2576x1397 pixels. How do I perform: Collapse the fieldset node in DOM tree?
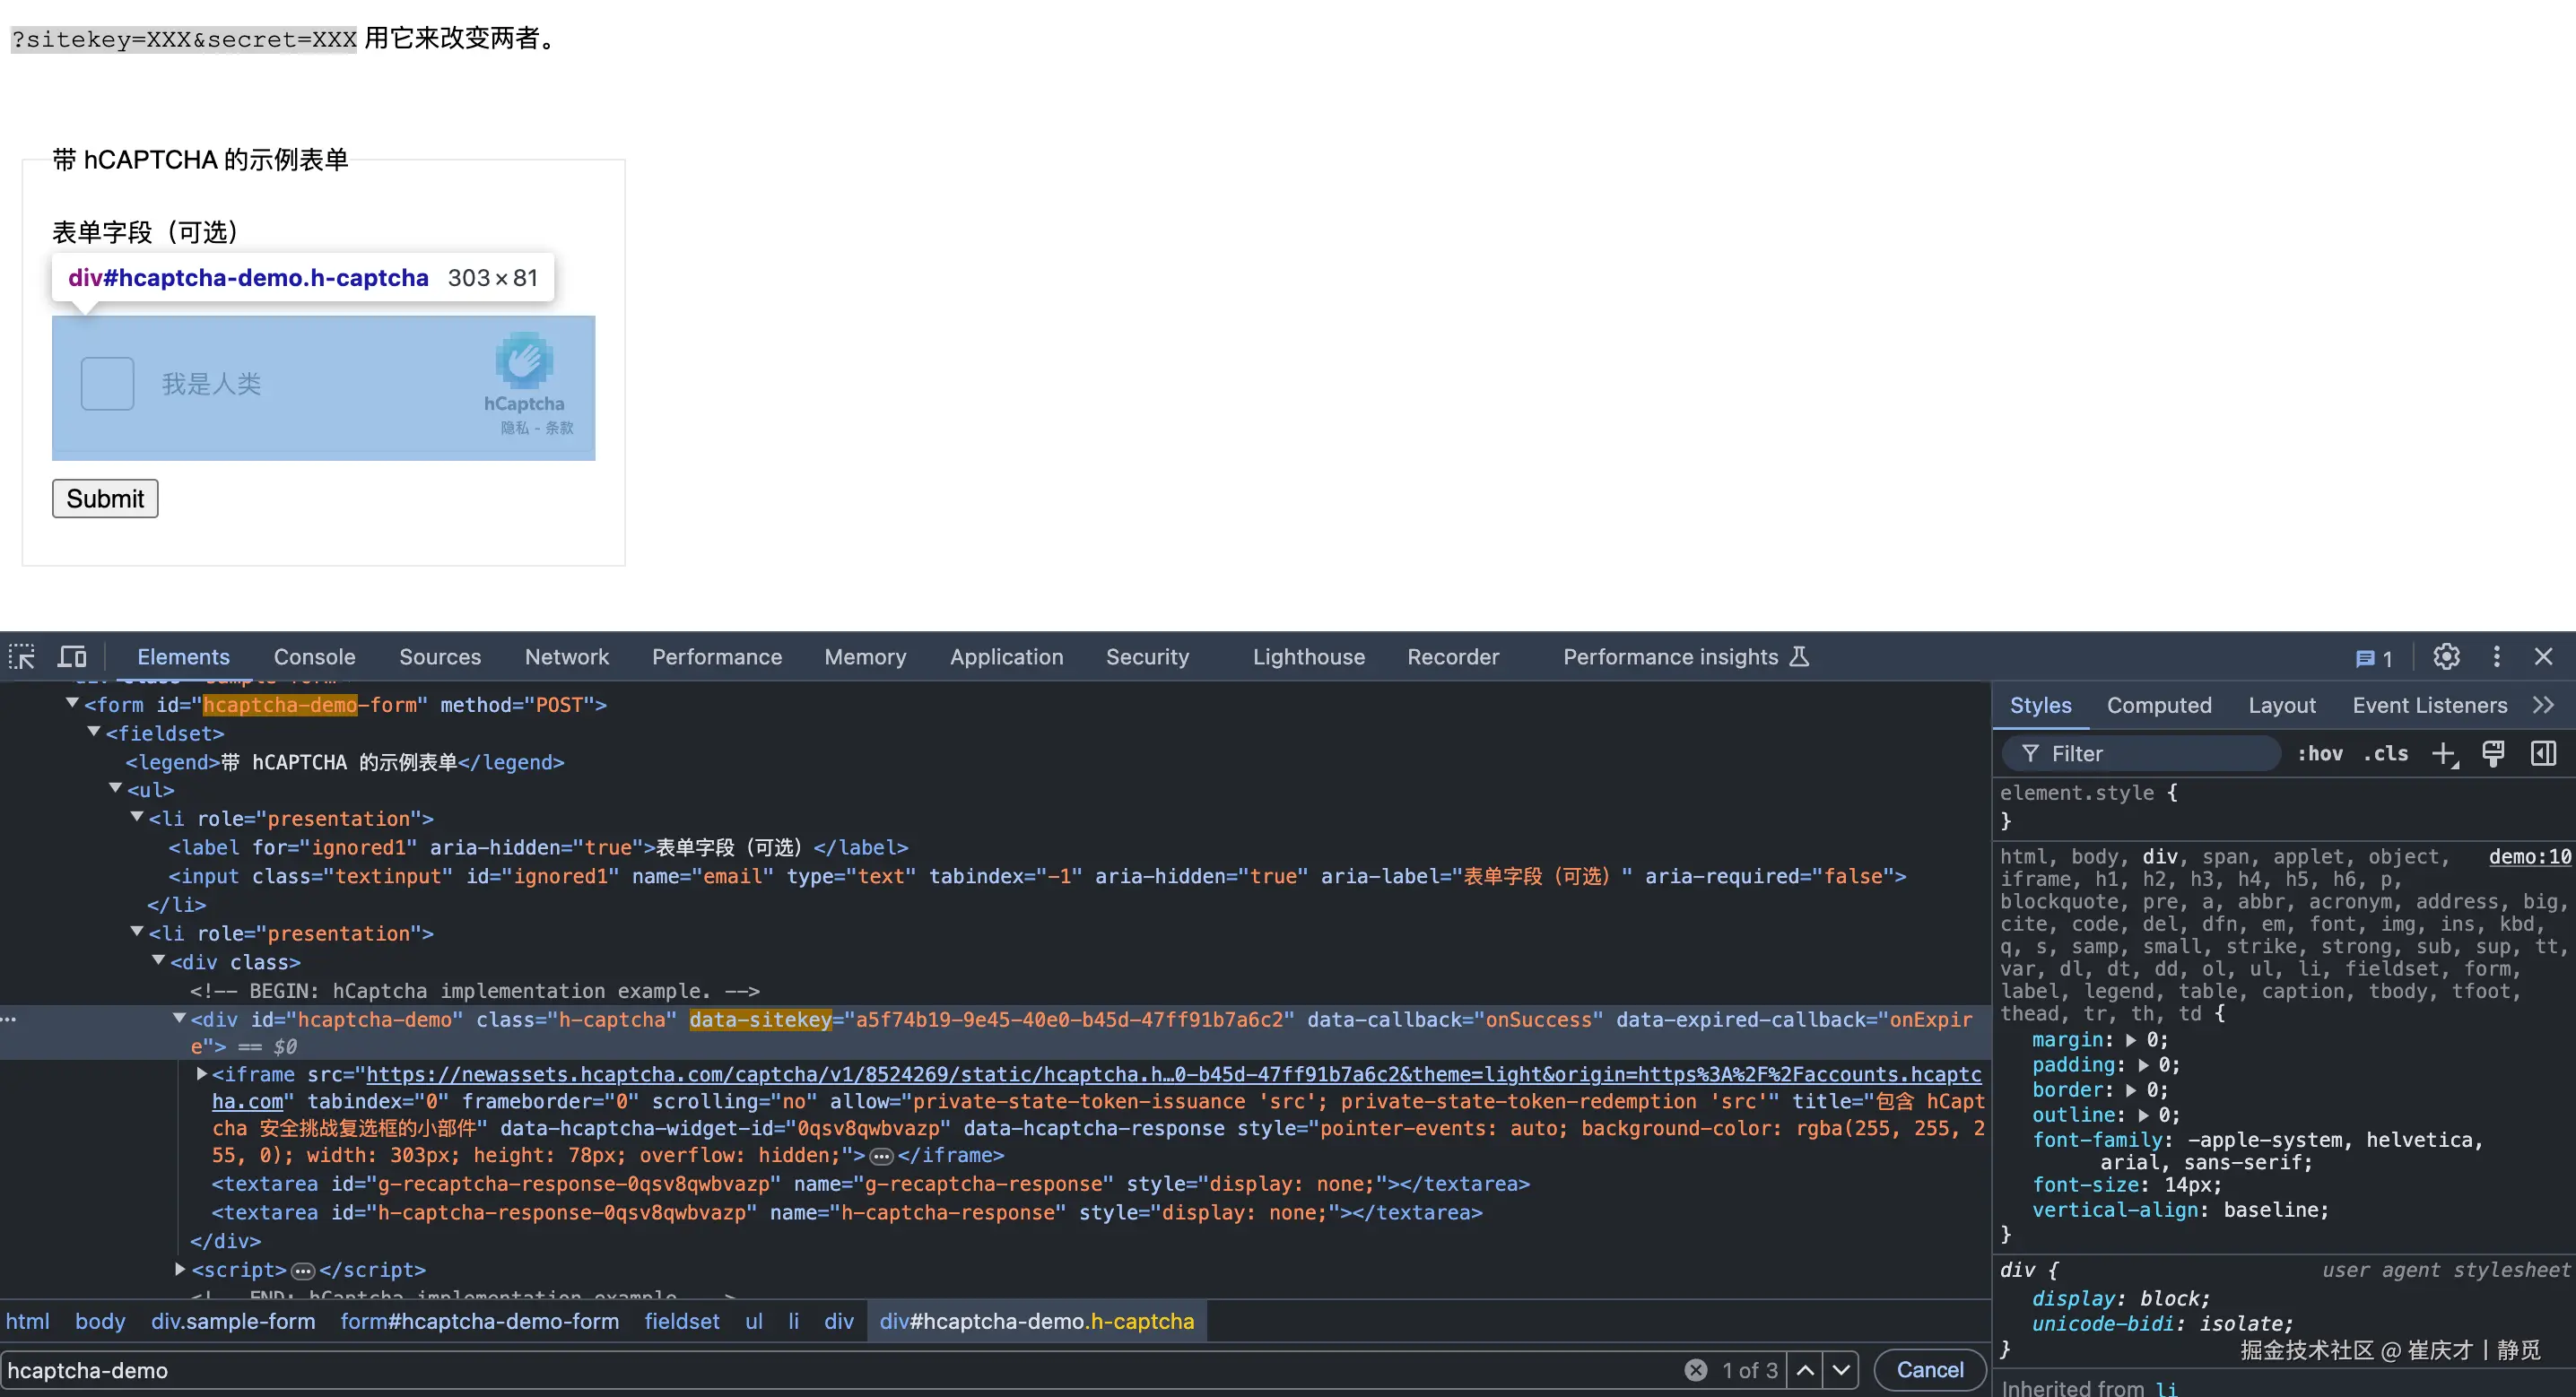pos(94,732)
